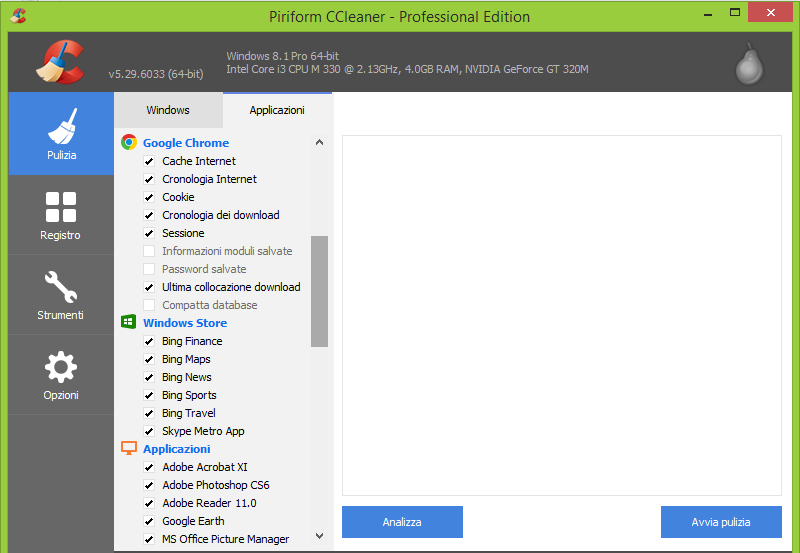Click the Avvia pulizia button
The width and height of the screenshot is (800, 553).
[721, 522]
